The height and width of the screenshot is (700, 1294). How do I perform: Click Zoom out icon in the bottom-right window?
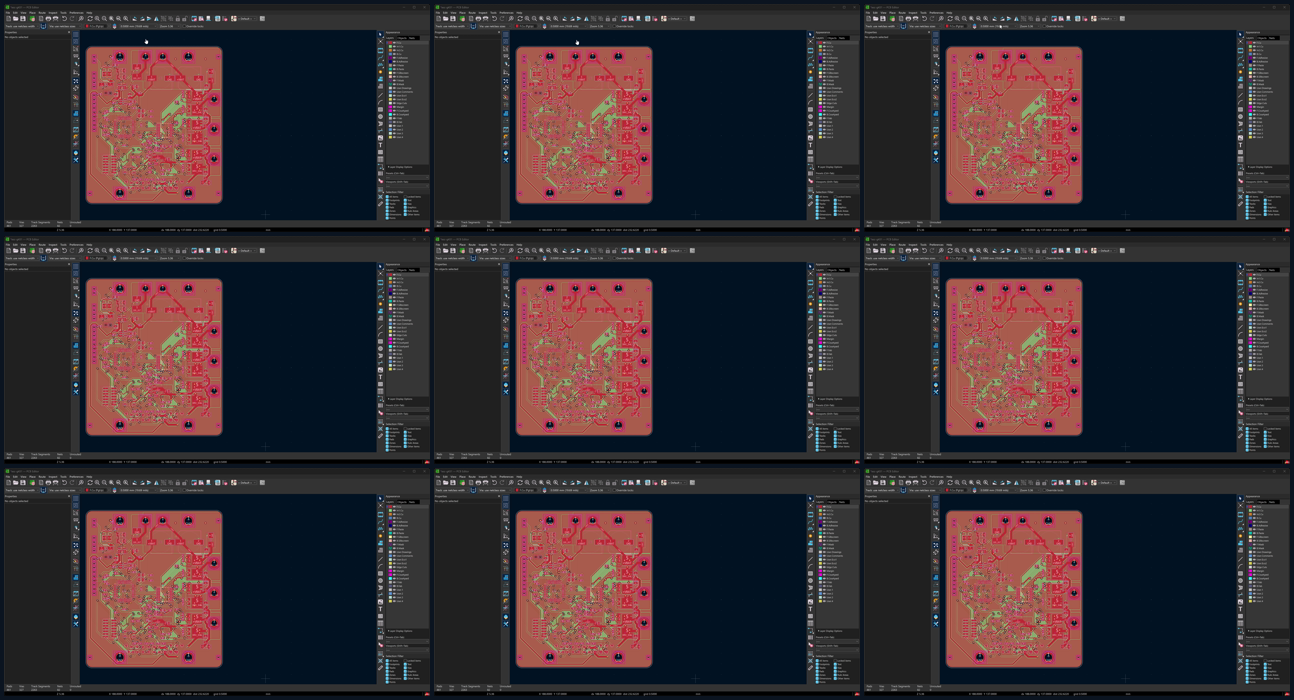click(964, 483)
